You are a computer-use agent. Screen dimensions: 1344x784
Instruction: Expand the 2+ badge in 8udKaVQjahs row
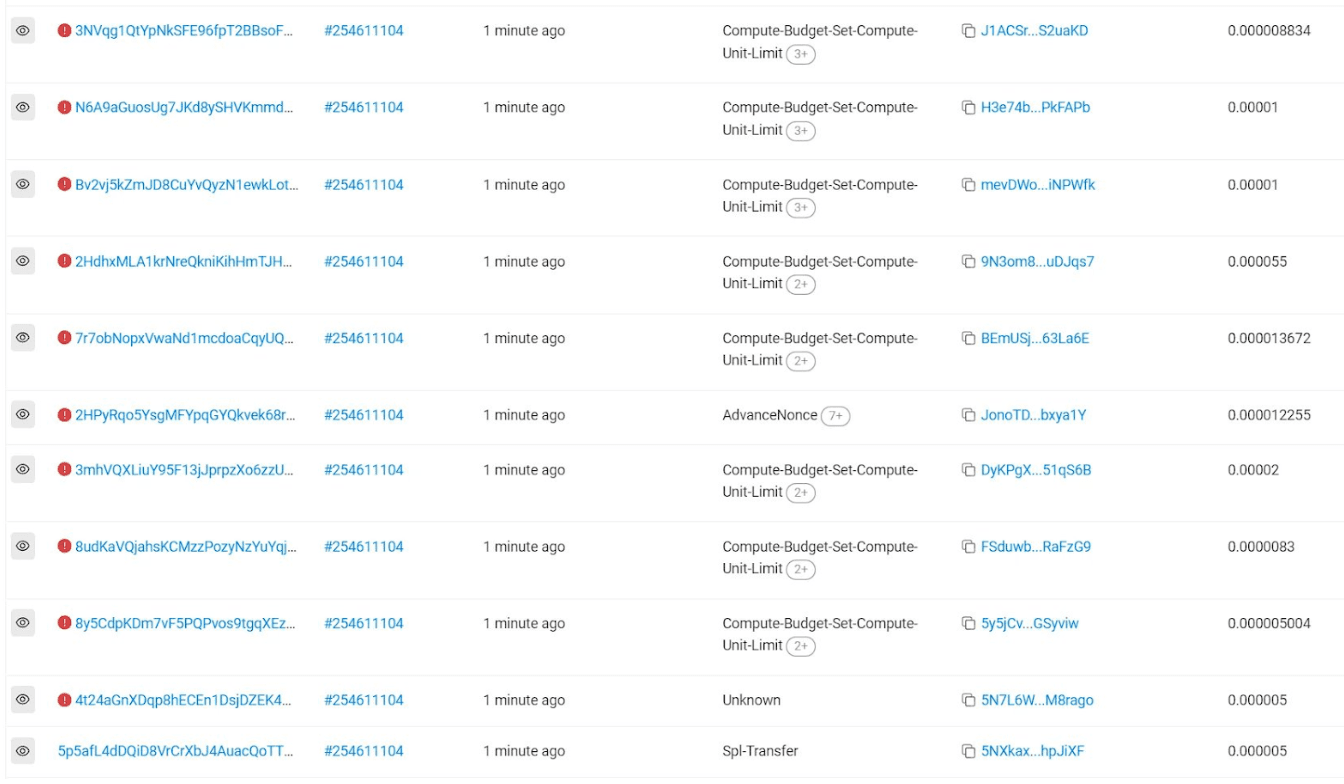(x=800, y=569)
